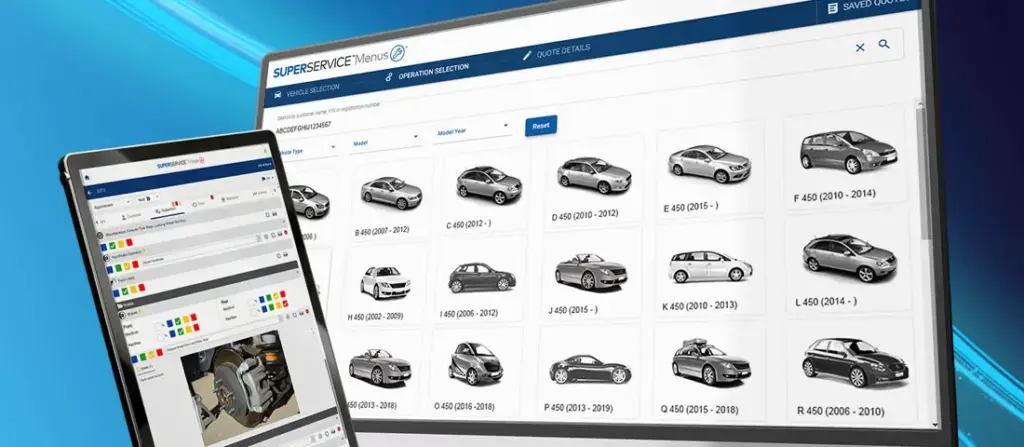Viewport: 1024px width, 447px height.
Task: Click the pencil icon beside Quote Details
Action: (x=527, y=55)
